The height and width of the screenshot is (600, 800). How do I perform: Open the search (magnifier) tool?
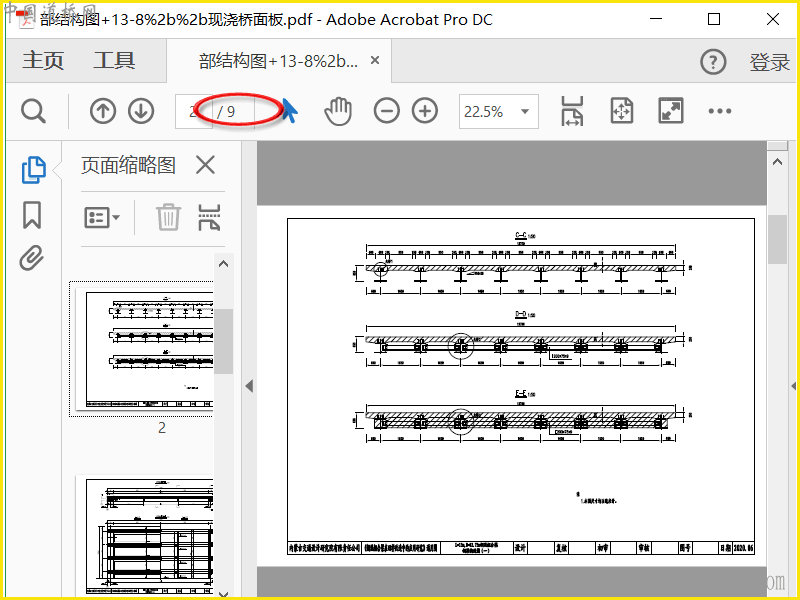click(x=34, y=111)
